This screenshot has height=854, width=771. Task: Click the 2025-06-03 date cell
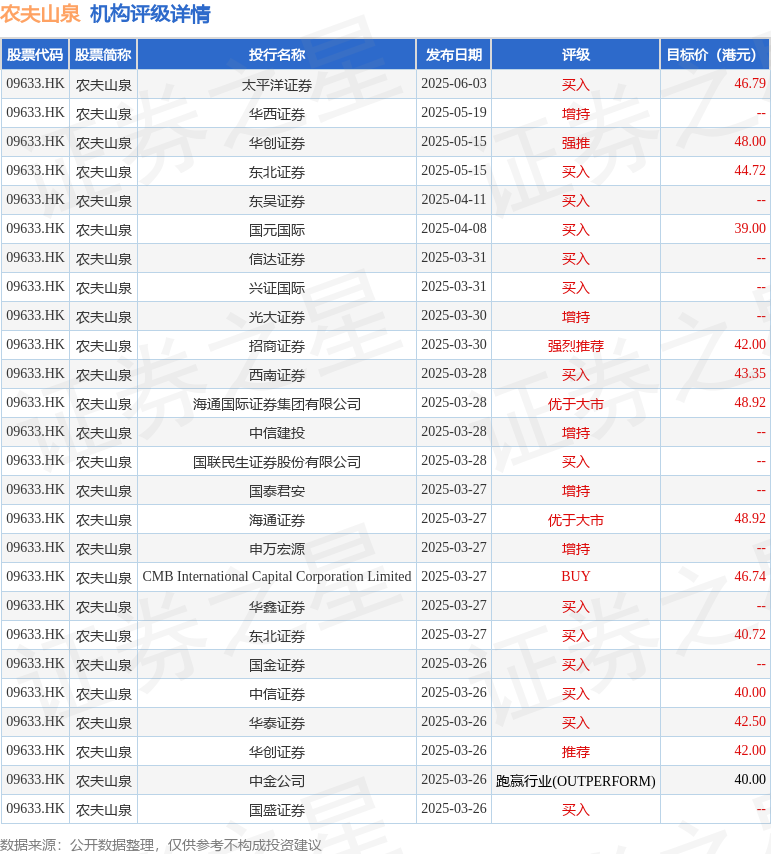click(454, 84)
